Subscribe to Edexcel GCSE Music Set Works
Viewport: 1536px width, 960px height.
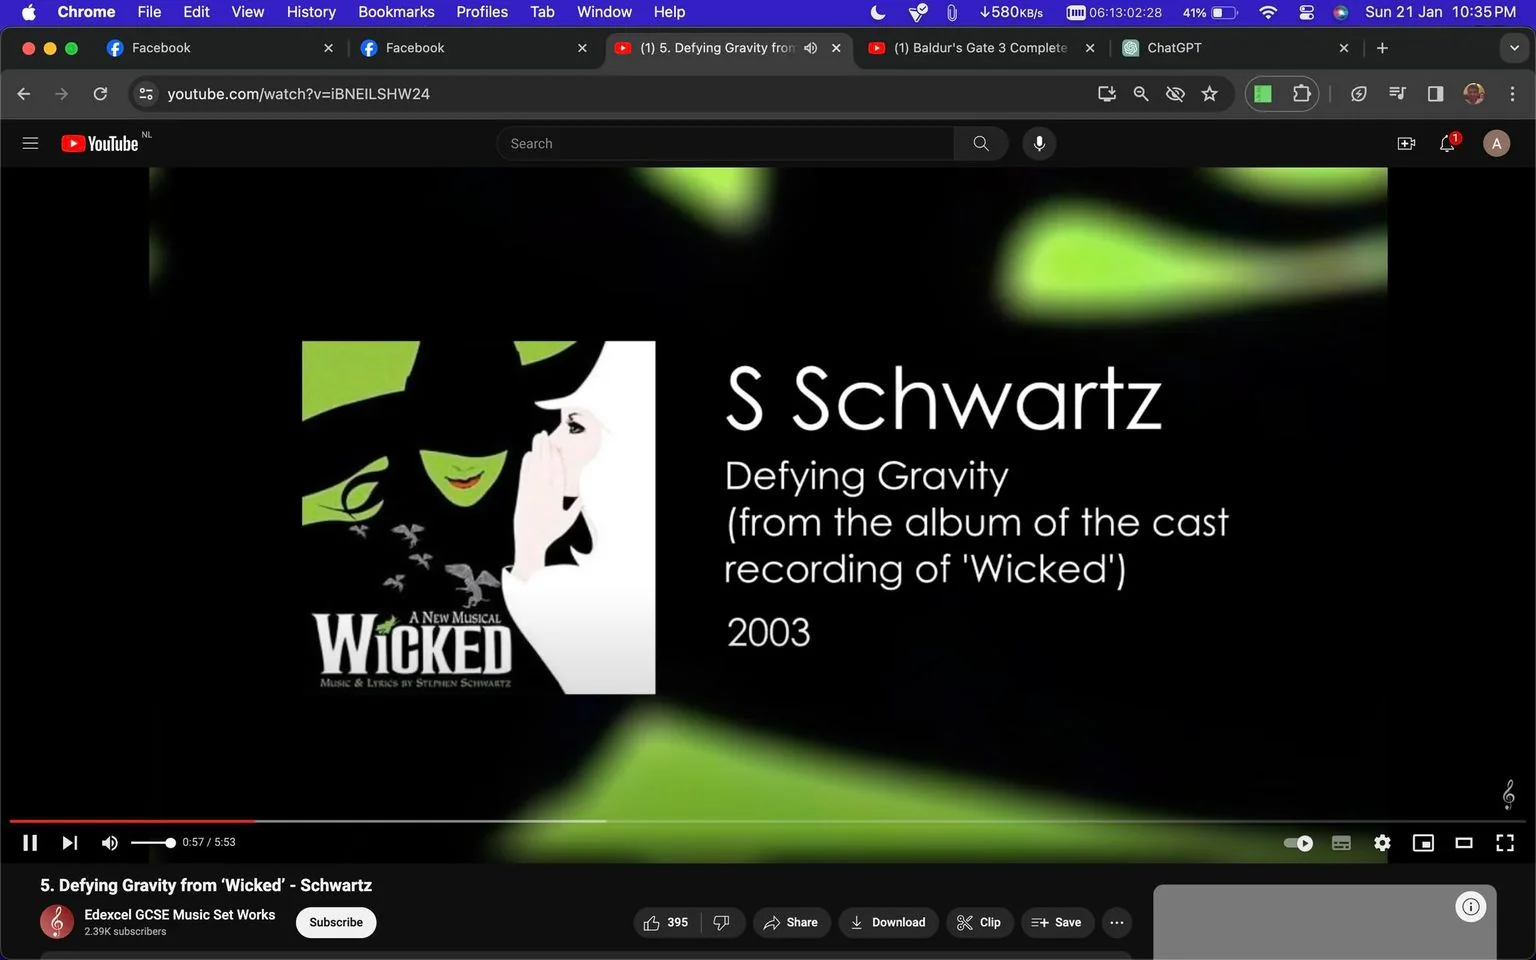click(336, 922)
